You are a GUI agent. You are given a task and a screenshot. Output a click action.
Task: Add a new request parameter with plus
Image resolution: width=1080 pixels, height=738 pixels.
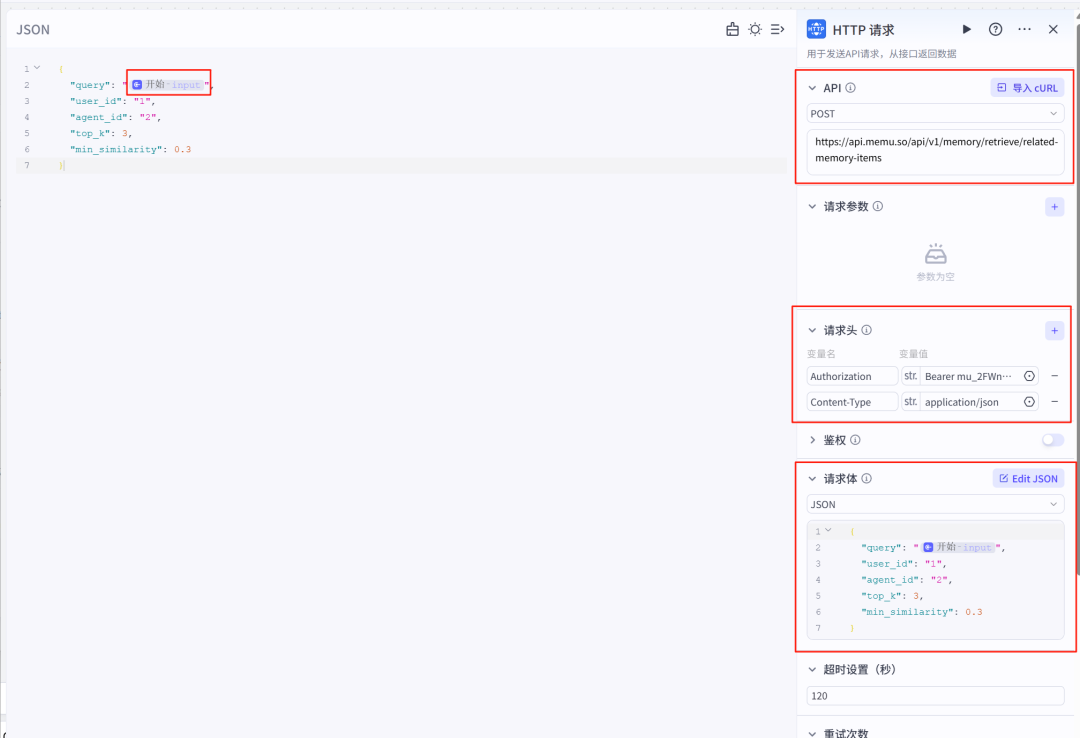click(1055, 207)
